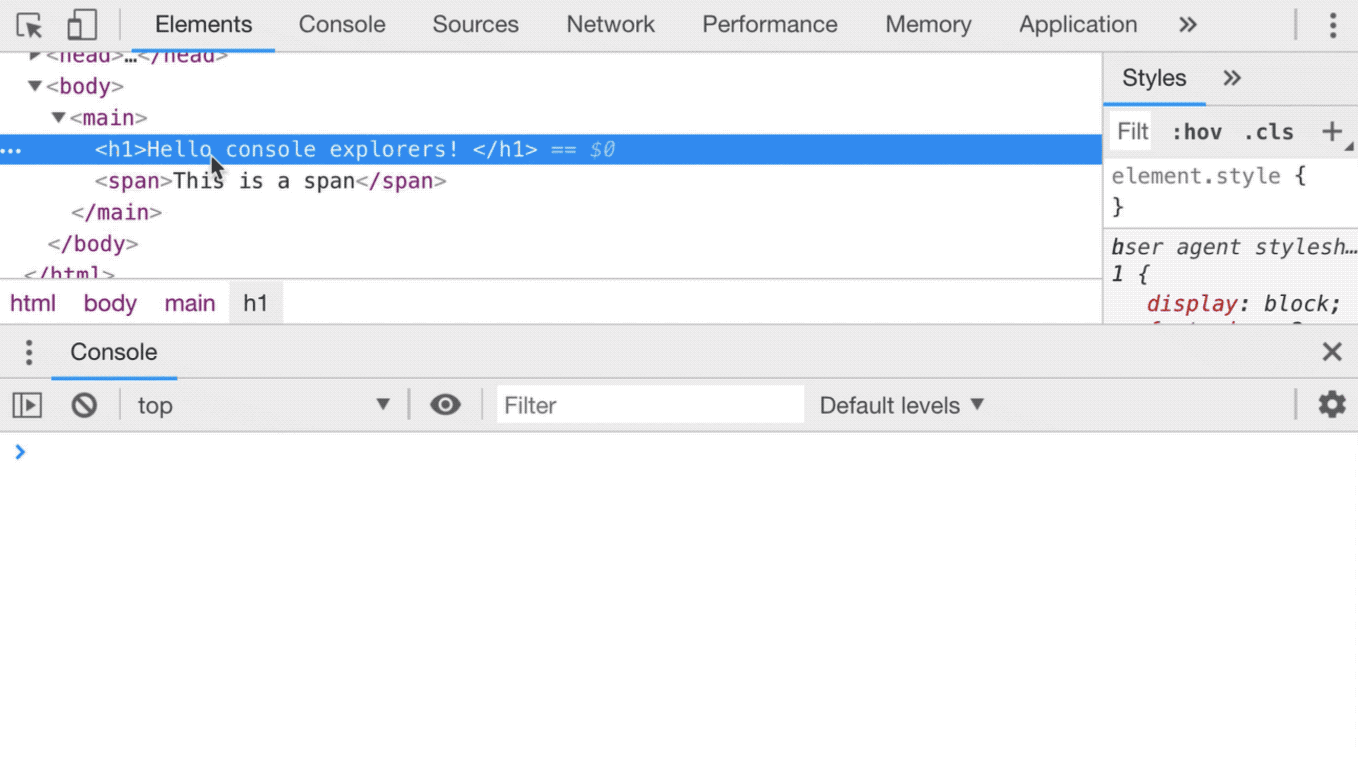
Task: Clear the console with the block icon
Action: 84,405
